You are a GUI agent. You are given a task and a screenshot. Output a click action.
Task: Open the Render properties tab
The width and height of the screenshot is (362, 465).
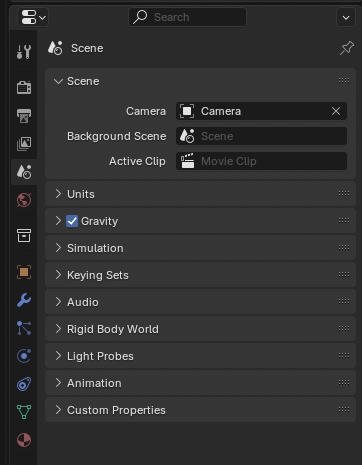[x=24, y=88]
